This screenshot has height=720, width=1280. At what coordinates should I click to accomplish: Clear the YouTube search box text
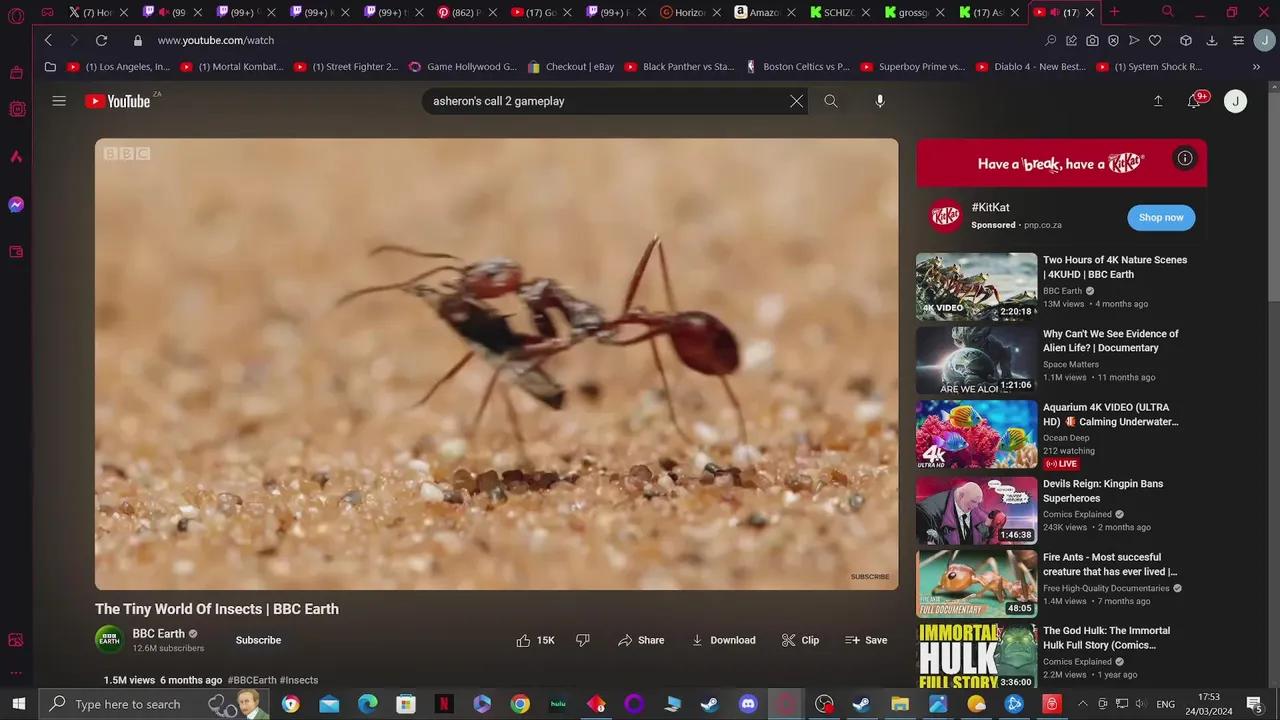pos(796,101)
